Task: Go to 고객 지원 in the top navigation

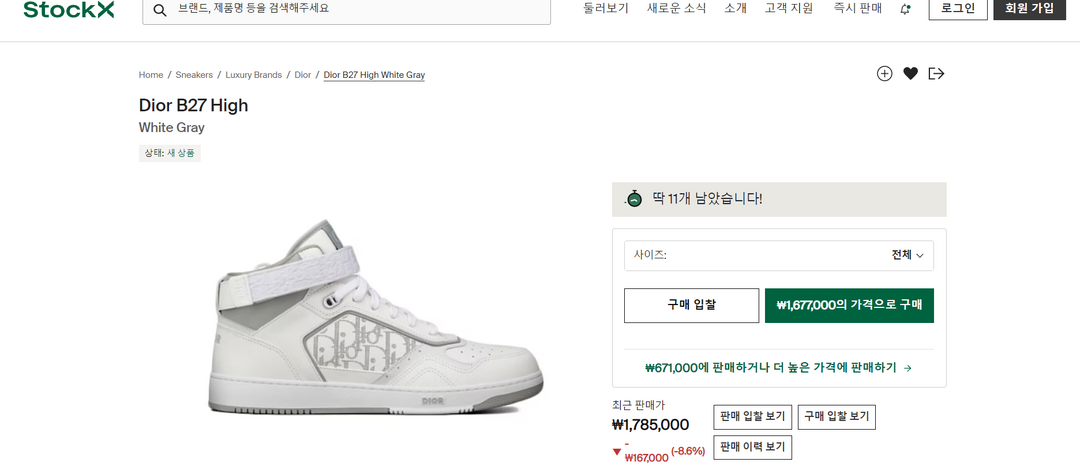Action: (789, 8)
